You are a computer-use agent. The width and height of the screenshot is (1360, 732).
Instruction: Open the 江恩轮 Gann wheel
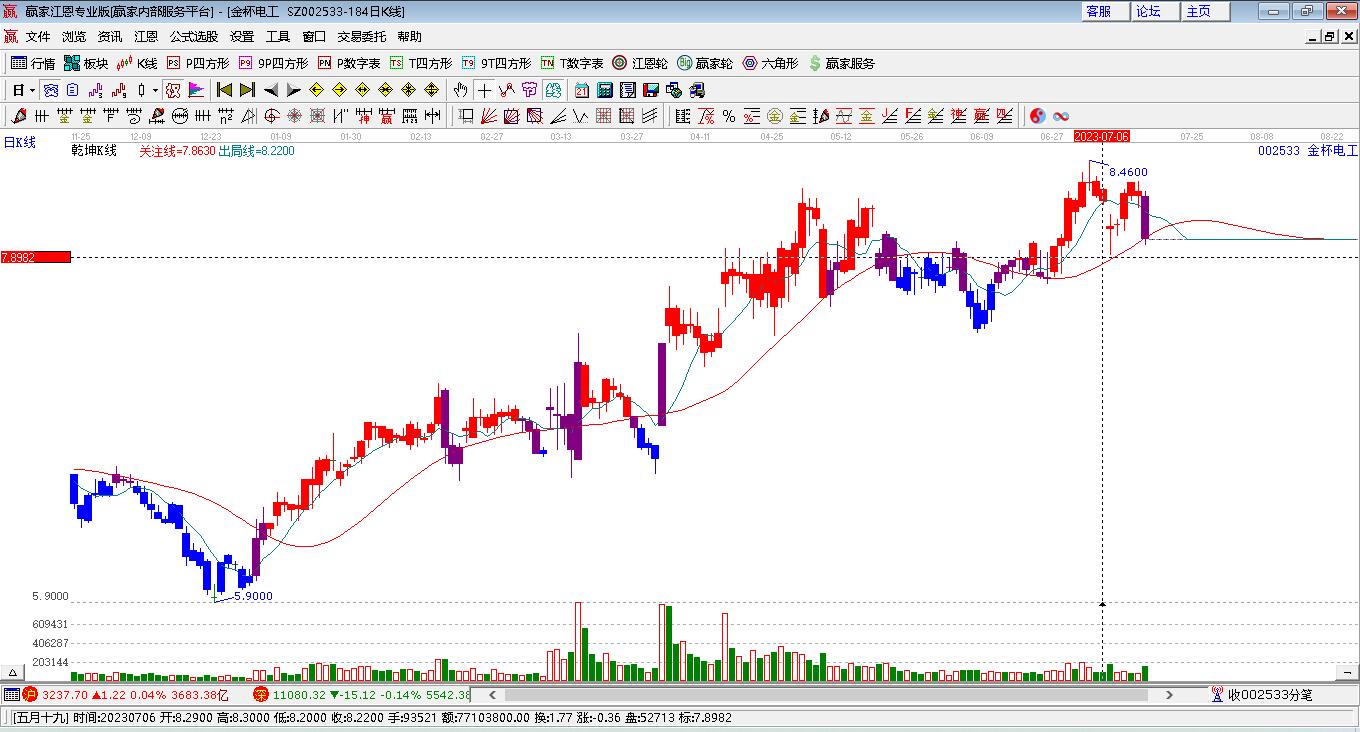640,63
